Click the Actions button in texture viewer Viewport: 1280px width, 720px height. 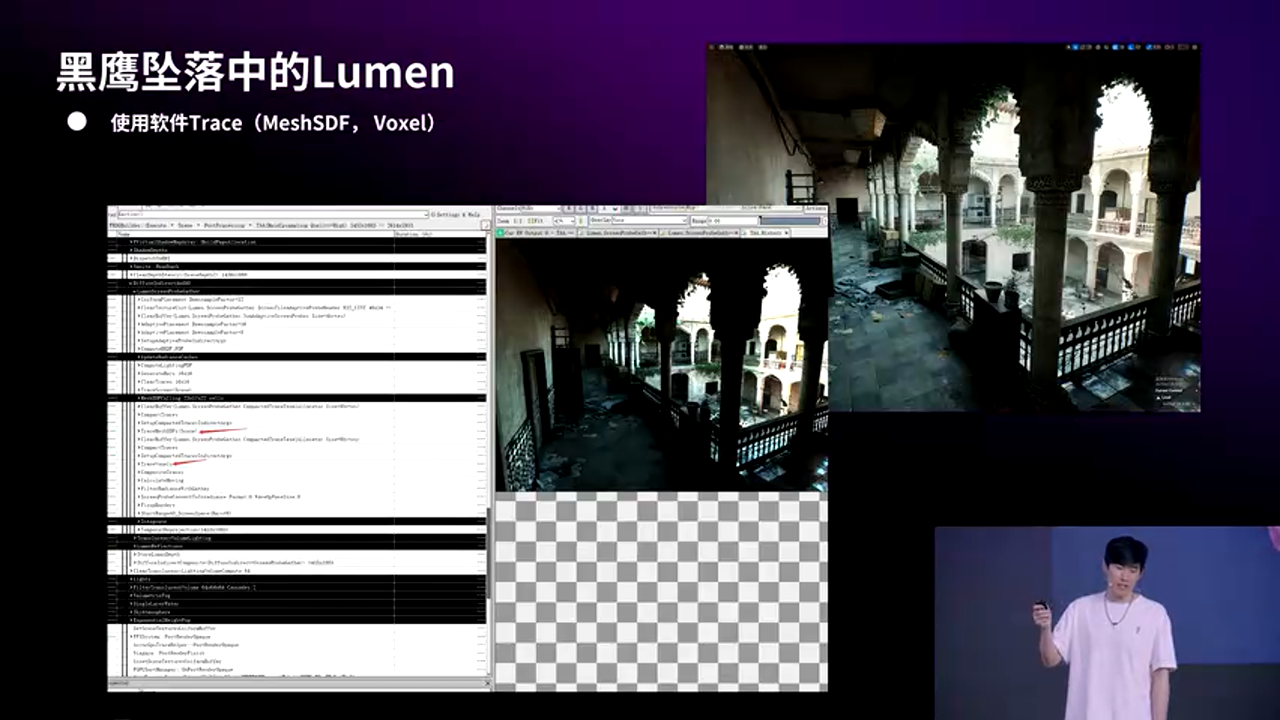click(815, 209)
